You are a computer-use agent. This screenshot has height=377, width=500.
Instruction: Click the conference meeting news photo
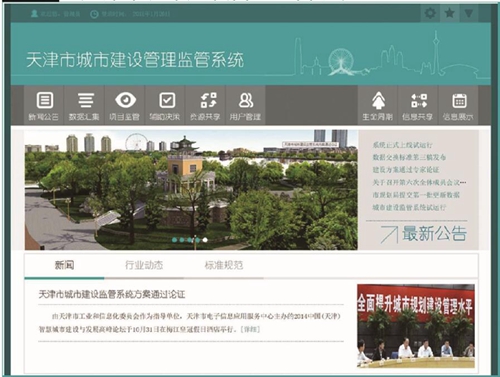416,326
